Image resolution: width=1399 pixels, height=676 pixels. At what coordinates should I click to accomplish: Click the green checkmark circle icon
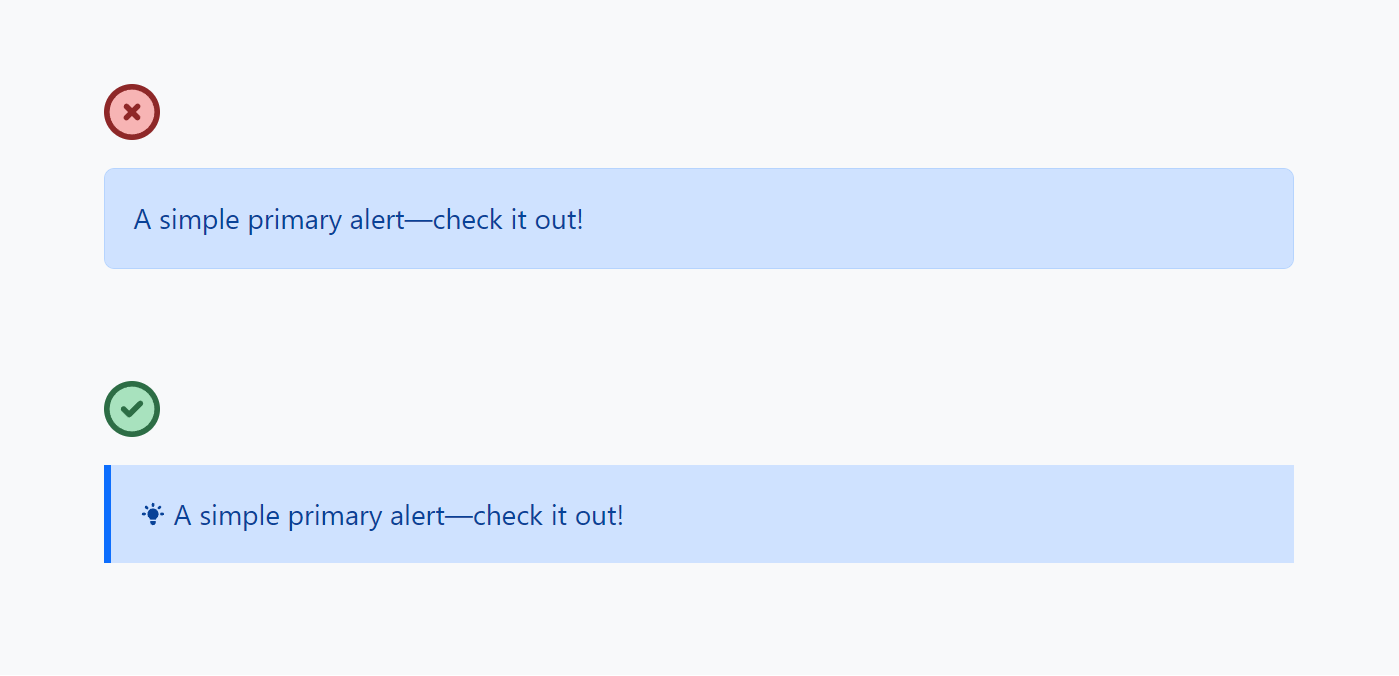coord(132,409)
